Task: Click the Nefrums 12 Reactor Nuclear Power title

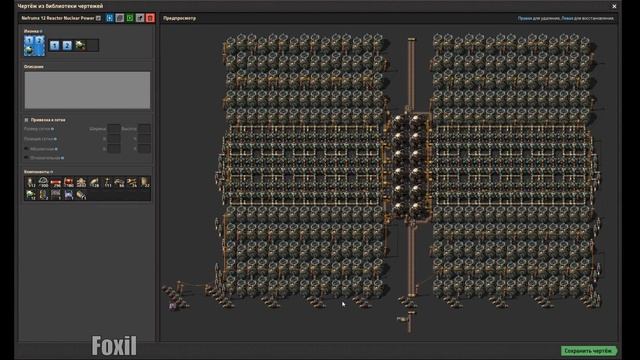Action: (58, 18)
